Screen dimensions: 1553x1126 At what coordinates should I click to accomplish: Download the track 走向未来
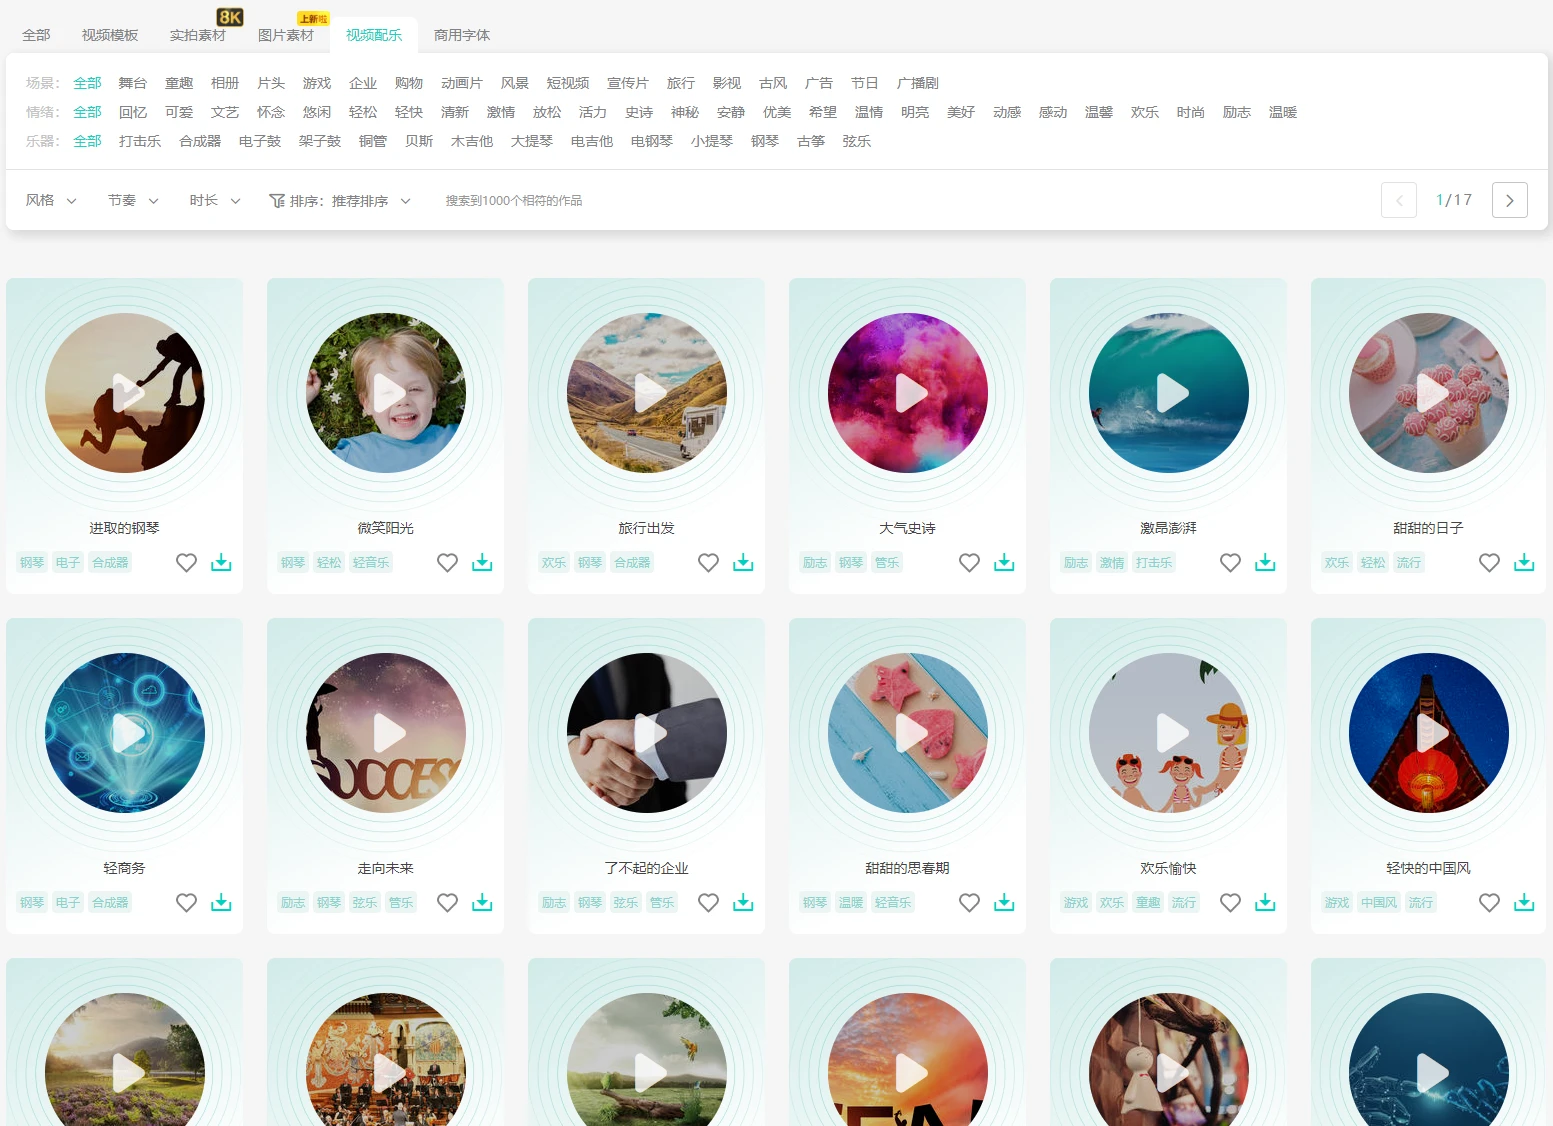[x=482, y=903]
